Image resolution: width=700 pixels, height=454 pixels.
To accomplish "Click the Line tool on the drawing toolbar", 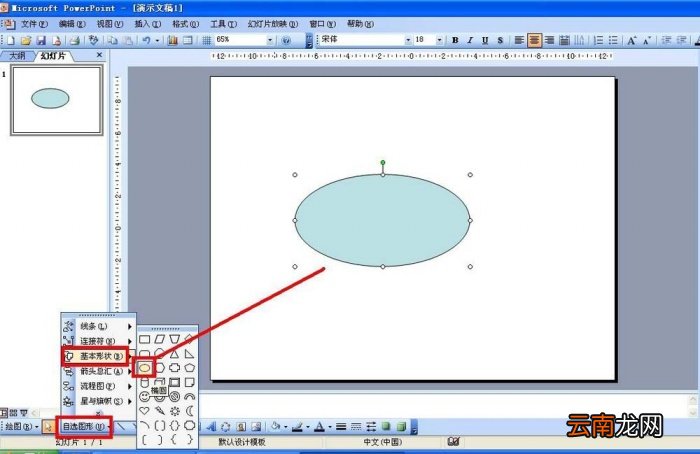I will coord(121,427).
